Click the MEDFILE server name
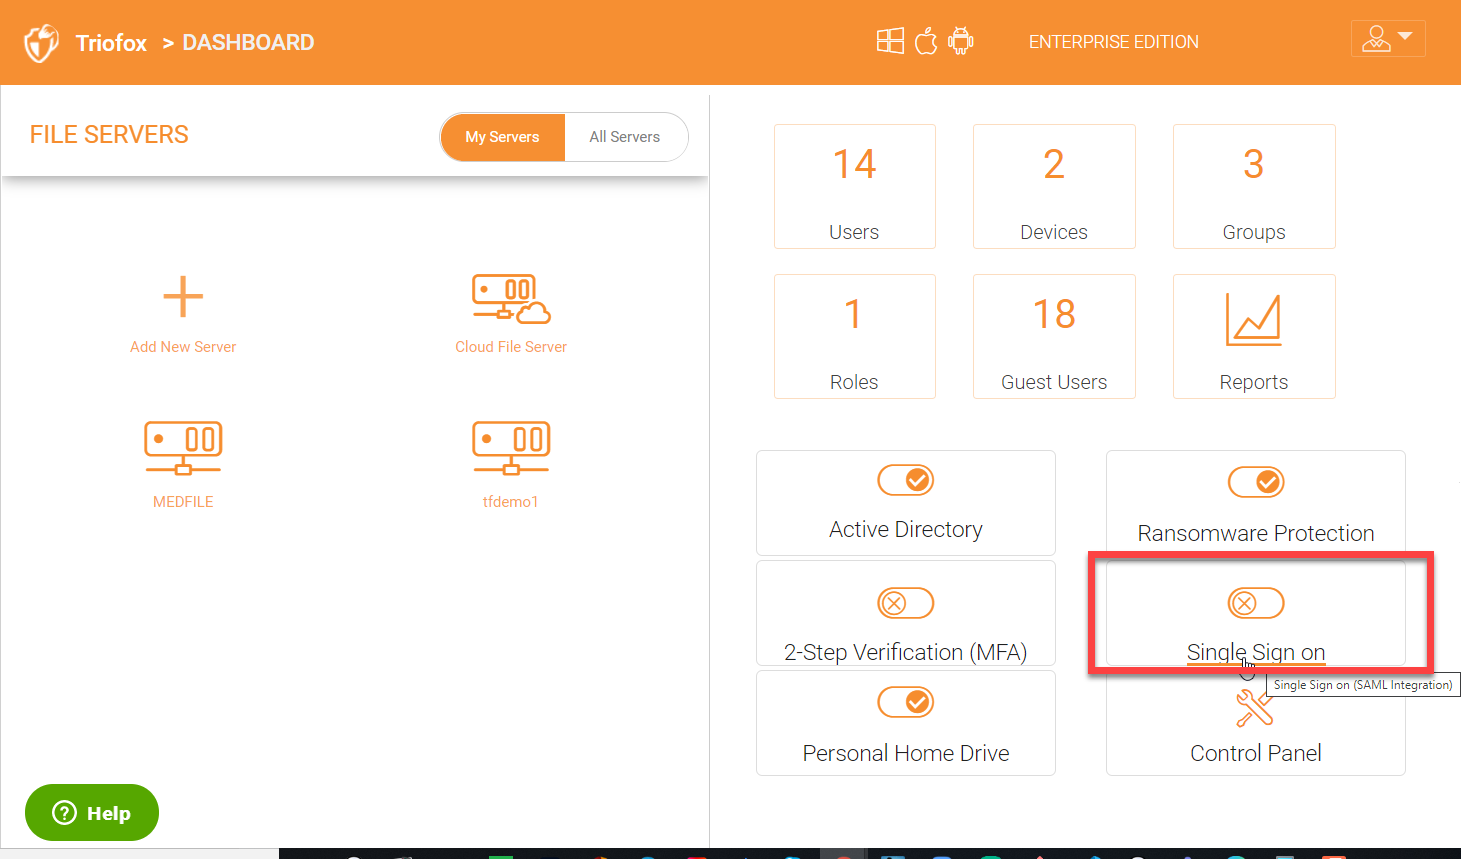The width and height of the screenshot is (1461, 859). coord(183,502)
